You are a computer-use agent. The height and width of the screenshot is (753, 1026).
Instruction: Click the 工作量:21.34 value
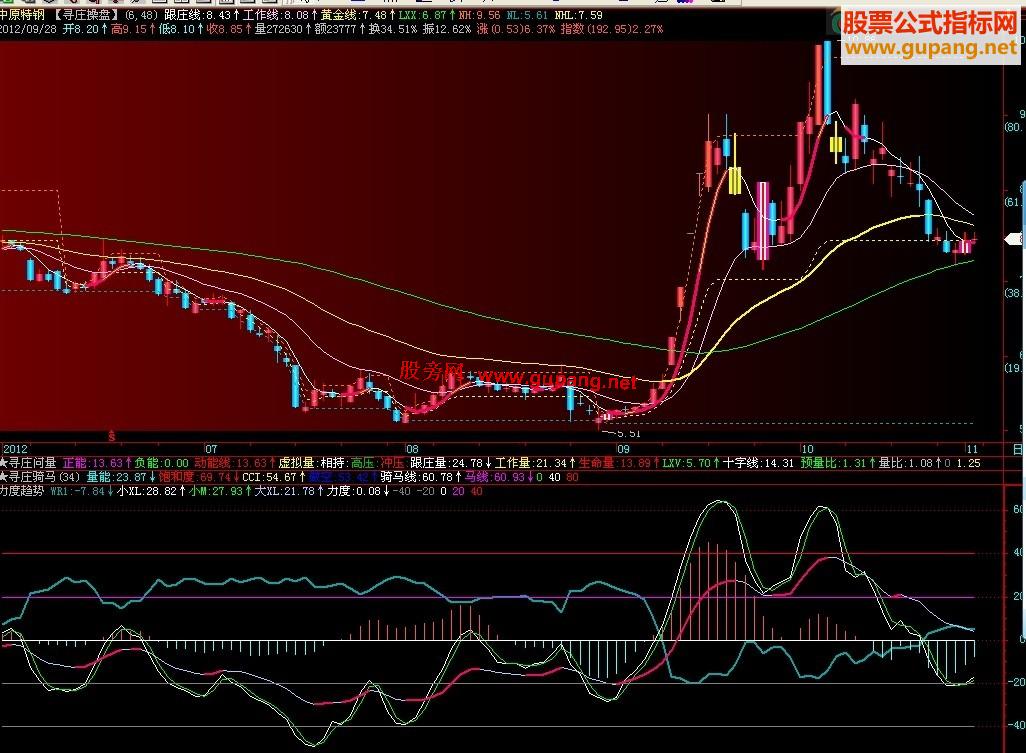pos(536,463)
